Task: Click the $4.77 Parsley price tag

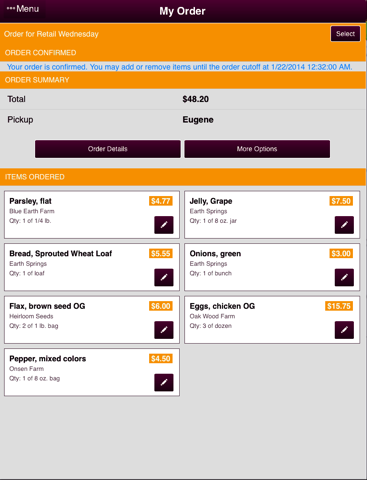Action: (x=161, y=201)
